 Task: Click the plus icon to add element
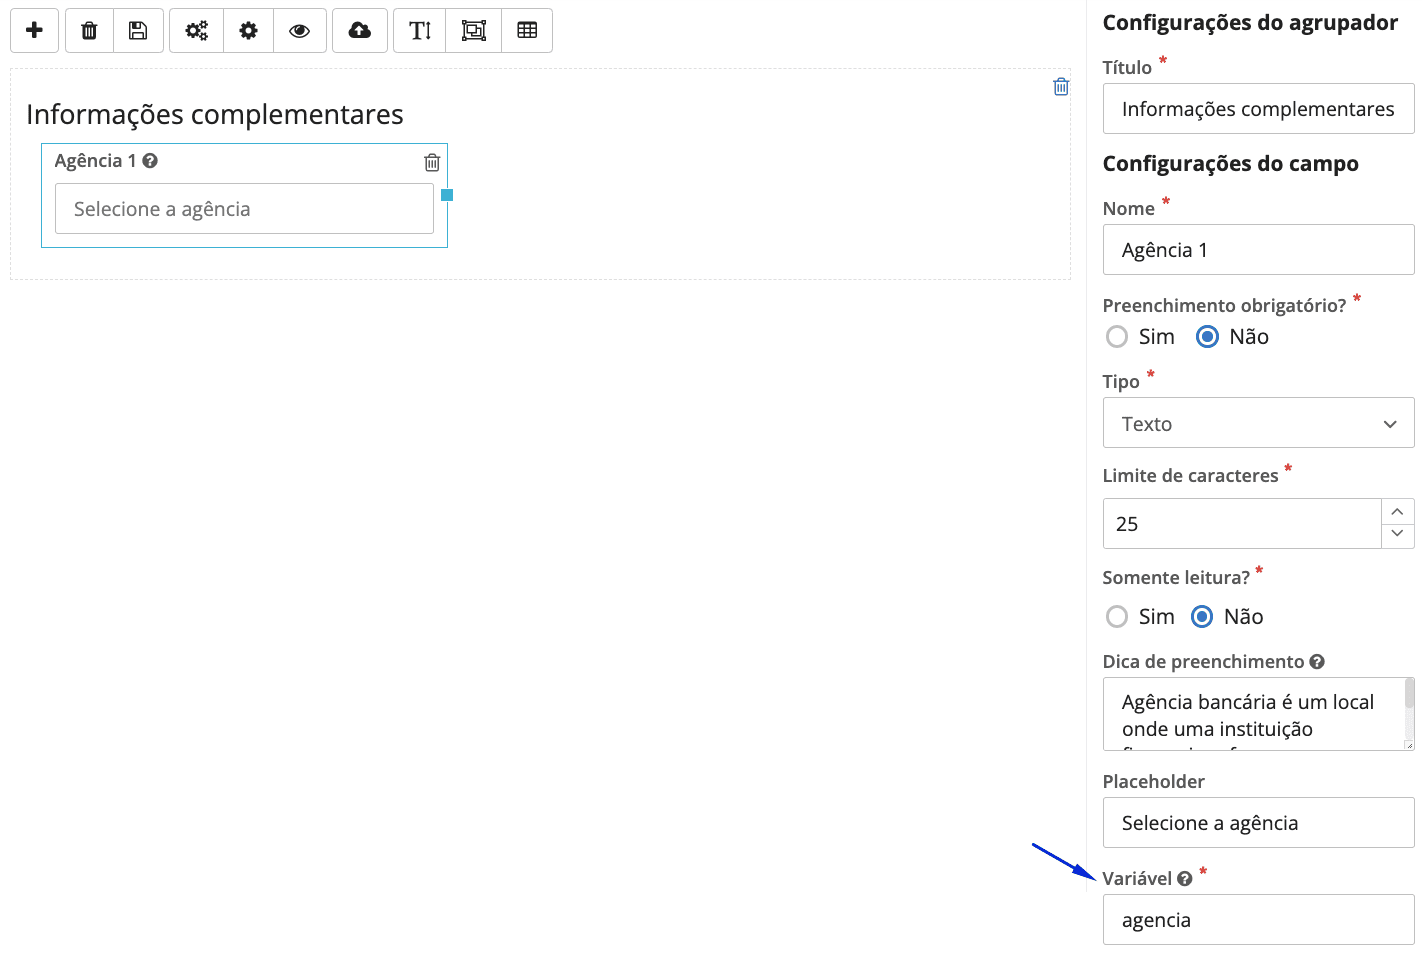34,31
